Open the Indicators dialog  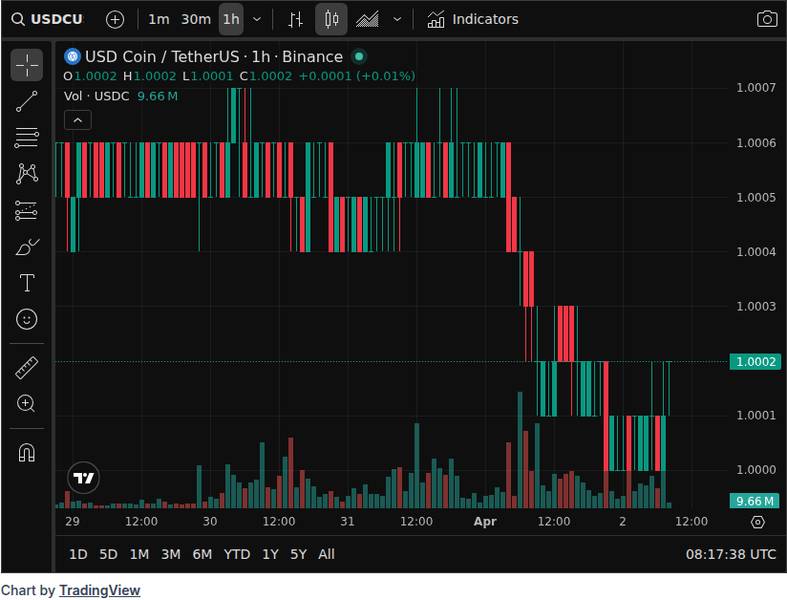(472, 20)
